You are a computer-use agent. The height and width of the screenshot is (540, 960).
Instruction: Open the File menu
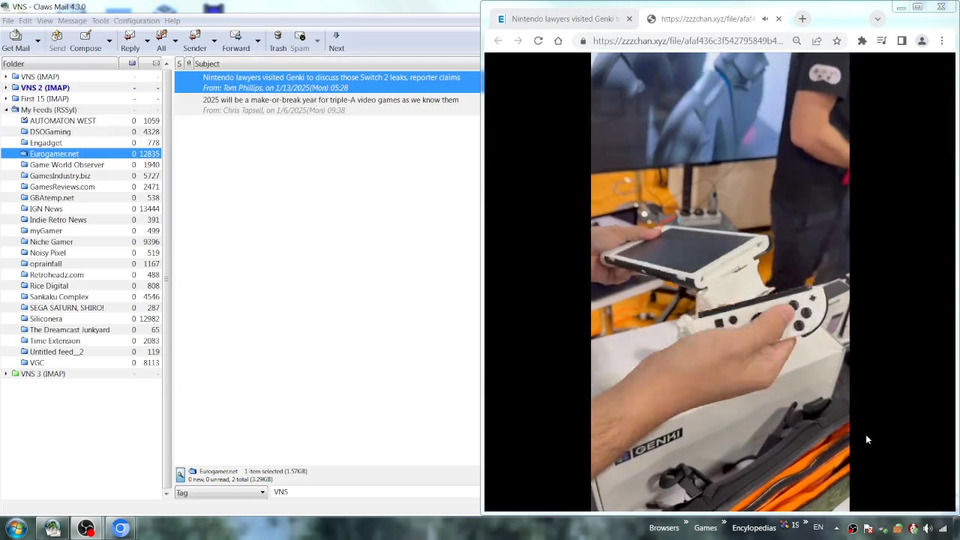[x=8, y=21]
